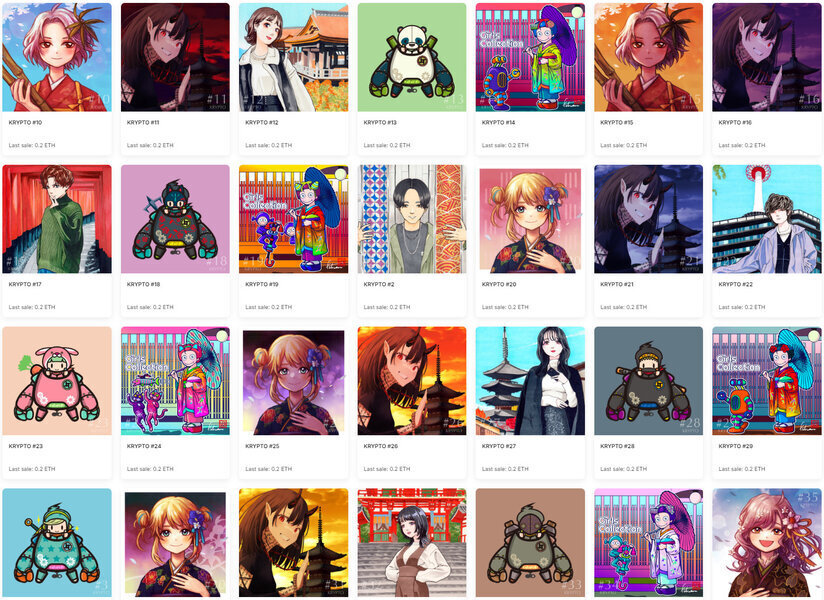
Task: Click KRYPTO #21 last sale 0.2 ETH
Action: (x=623, y=307)
